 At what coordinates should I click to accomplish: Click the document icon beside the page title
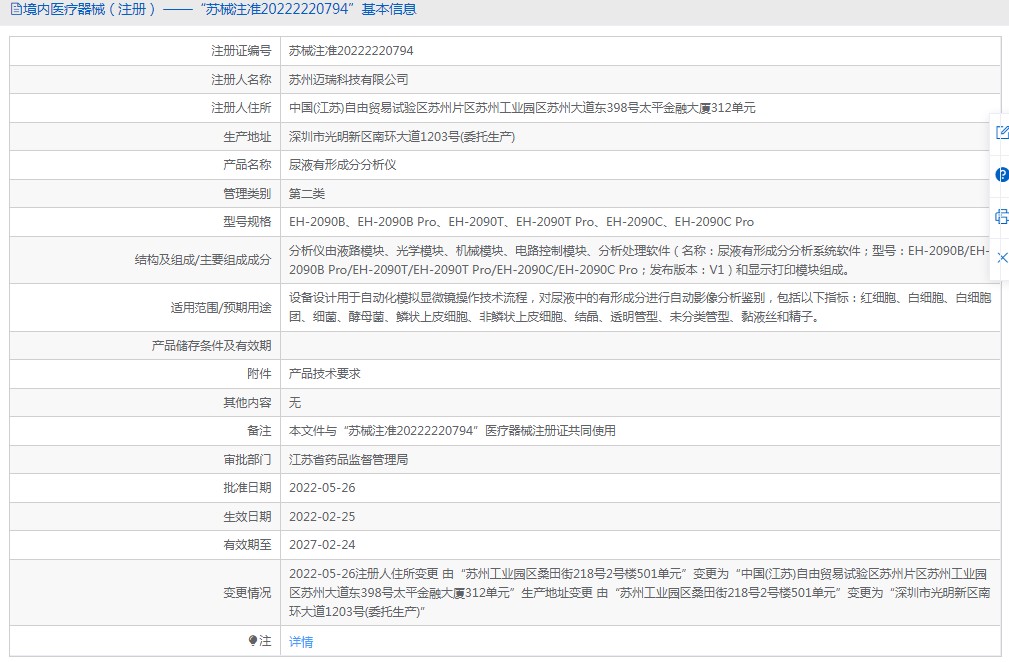point(16,9)
